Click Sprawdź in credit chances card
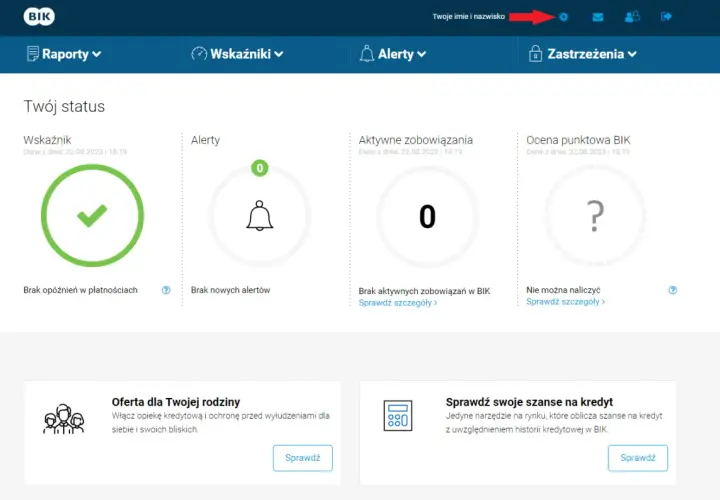Viewport: 720px width, 500px height. [x=638, y=458]
